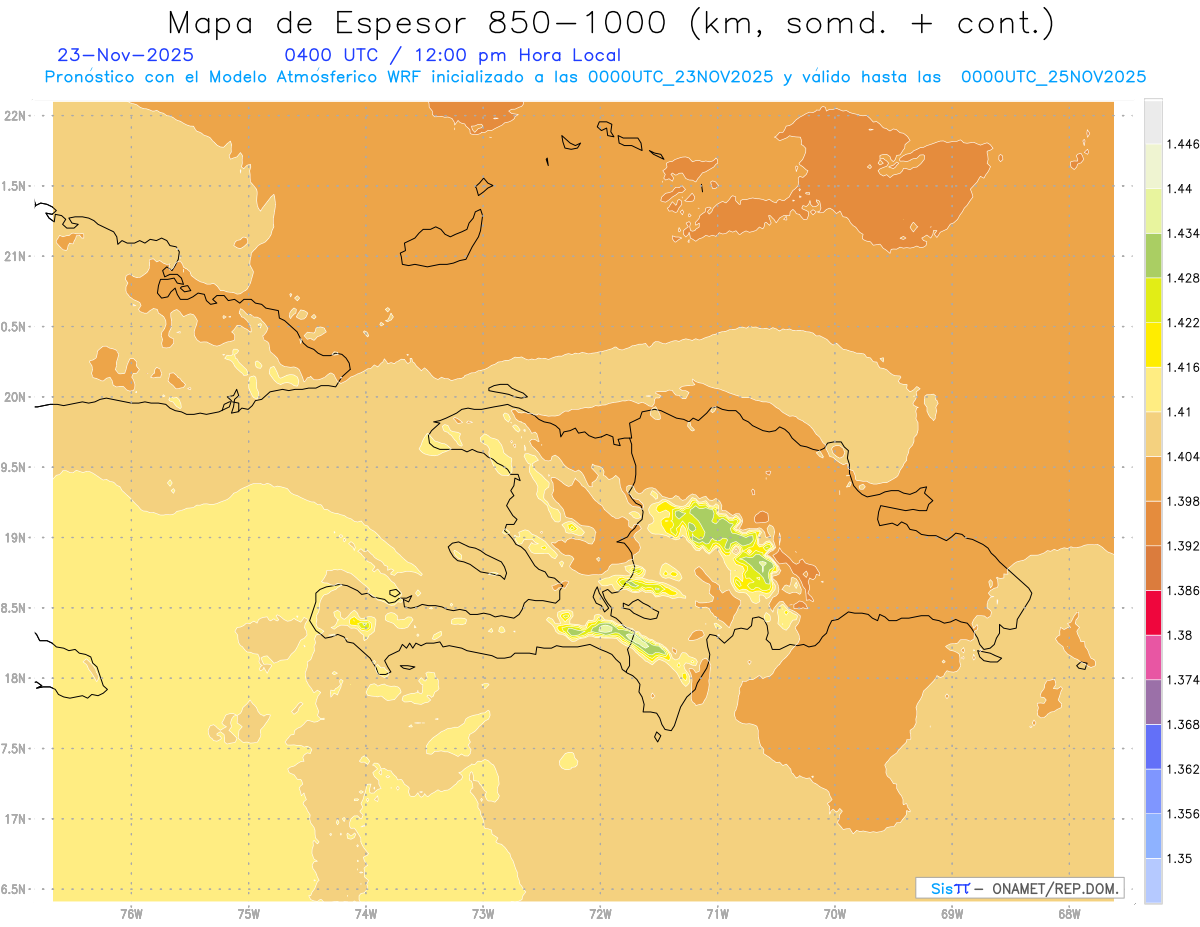Click the red legend band between 1.38 and 1.386
The height and width of the screenshot is (927, 1200).
1153,612
